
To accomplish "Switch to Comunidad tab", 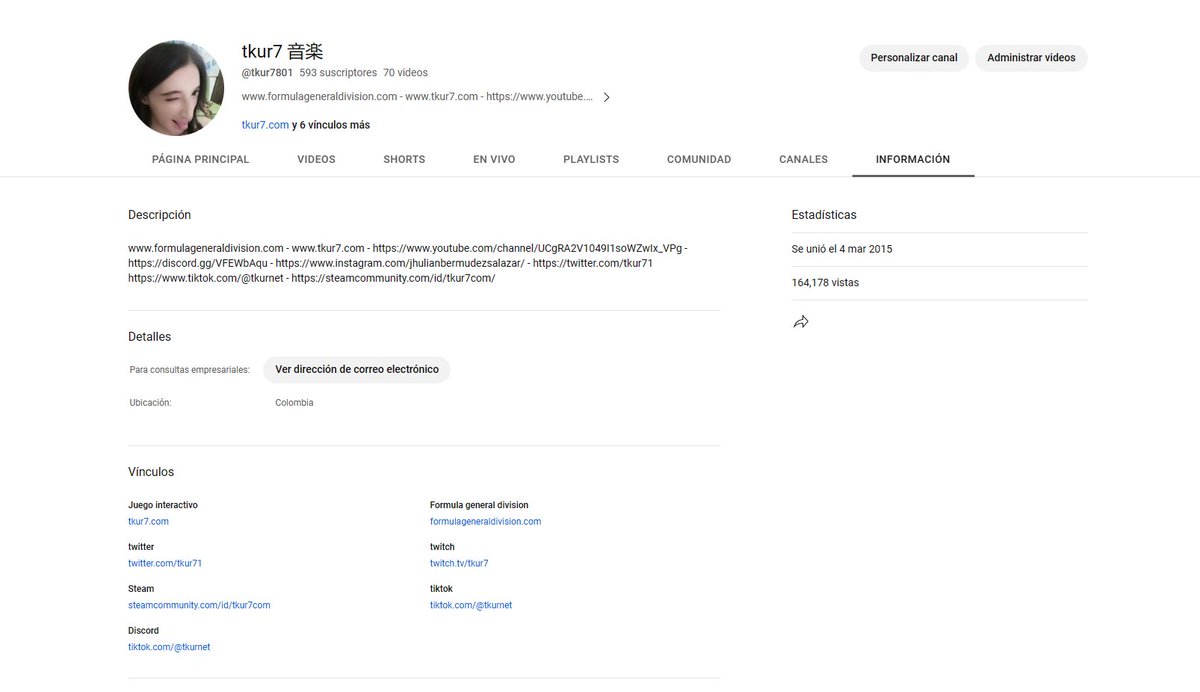I will (x=699, y=159).
